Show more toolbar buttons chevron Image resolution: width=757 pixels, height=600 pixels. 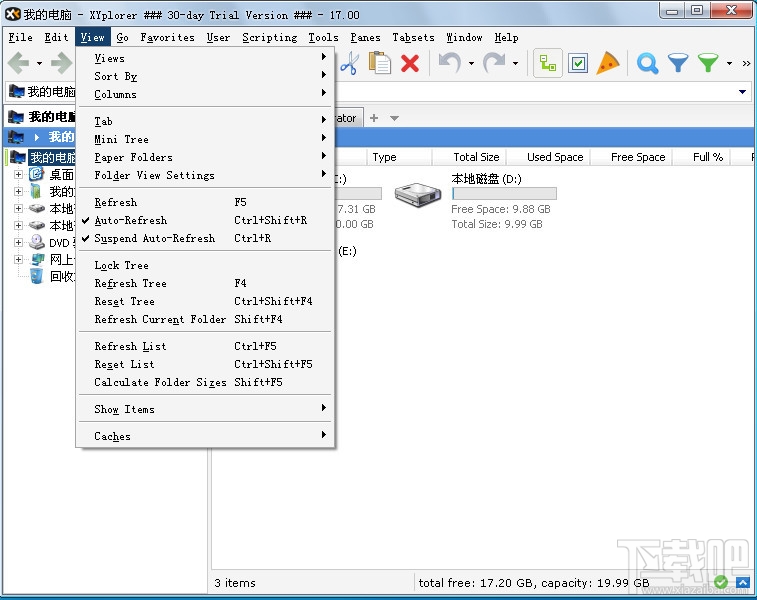pyautogui.click(x=746, y=63)
